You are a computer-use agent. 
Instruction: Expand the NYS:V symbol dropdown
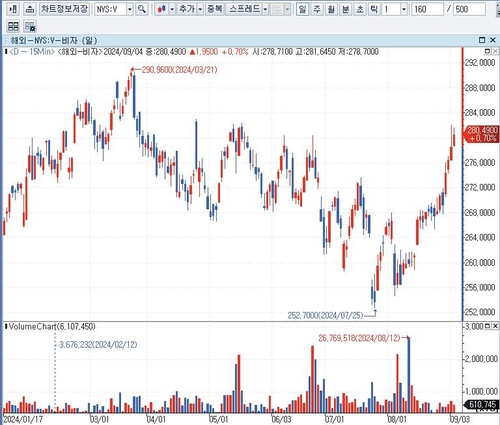130,9
